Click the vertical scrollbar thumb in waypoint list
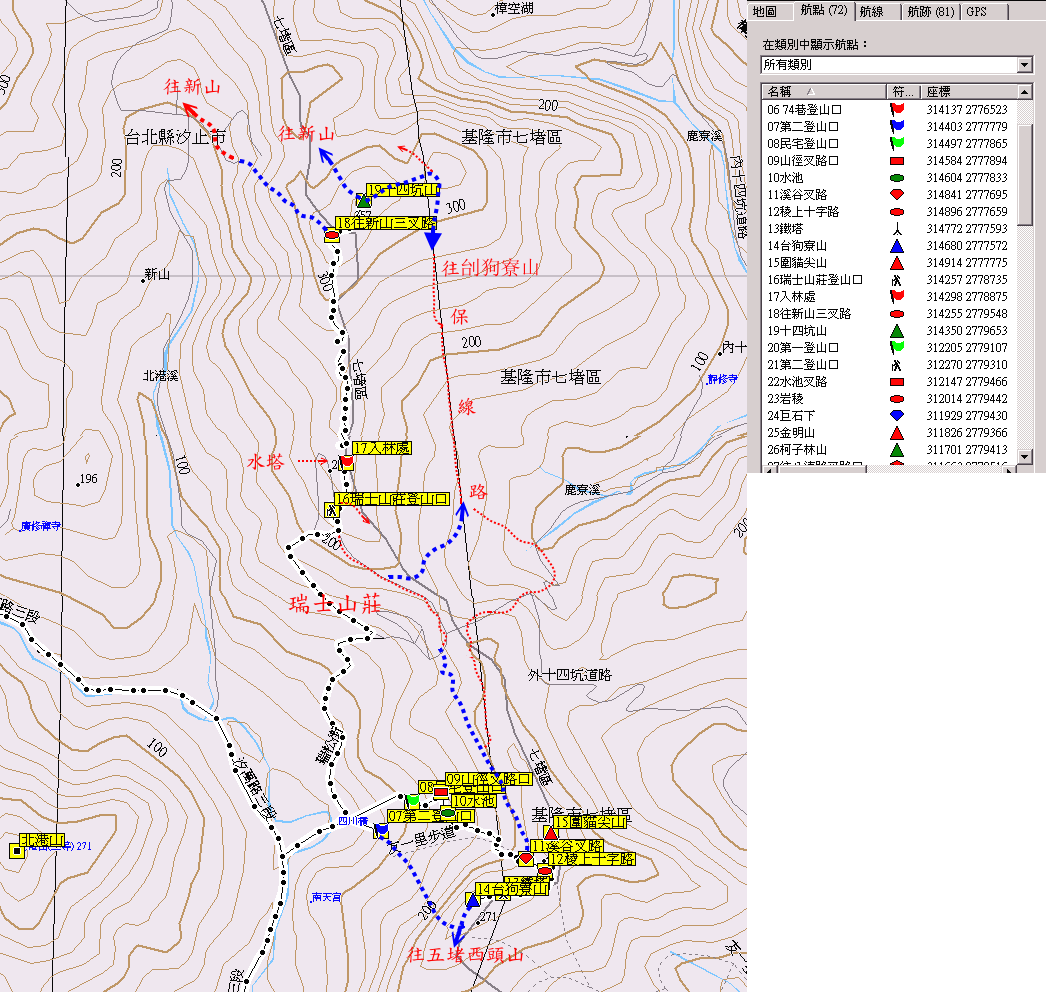Image resolution: width=1046 pixels, height=992 pixels. [x=1024, y=175]
